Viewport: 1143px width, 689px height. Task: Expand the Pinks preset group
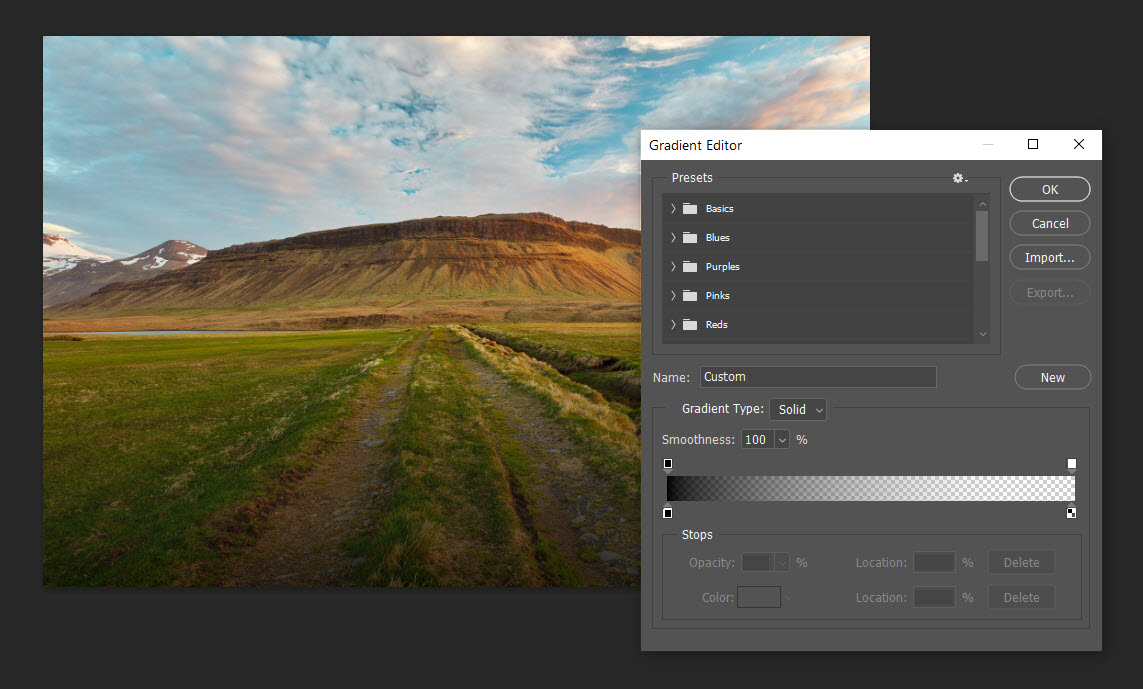point(673,296)
